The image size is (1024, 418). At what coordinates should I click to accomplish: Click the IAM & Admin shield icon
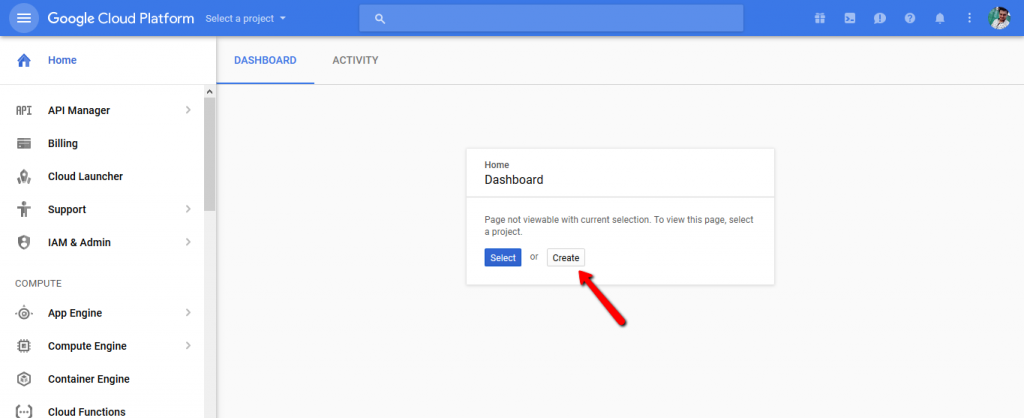(x=24, y=242)
